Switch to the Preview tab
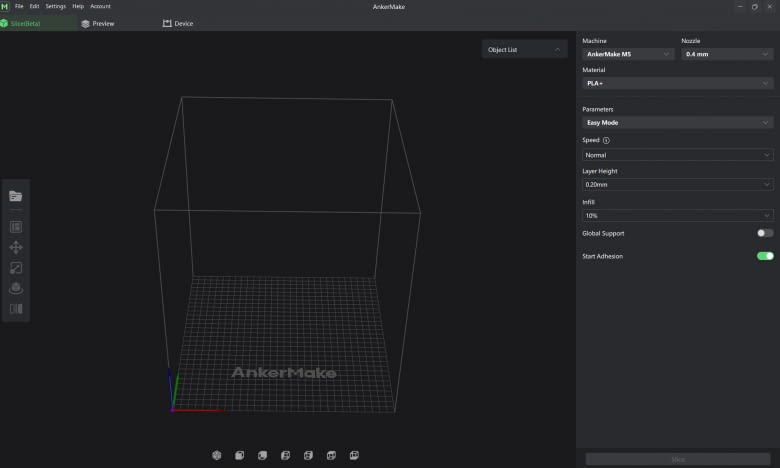The width and height of the screenshot is (780, 468). 98,23
